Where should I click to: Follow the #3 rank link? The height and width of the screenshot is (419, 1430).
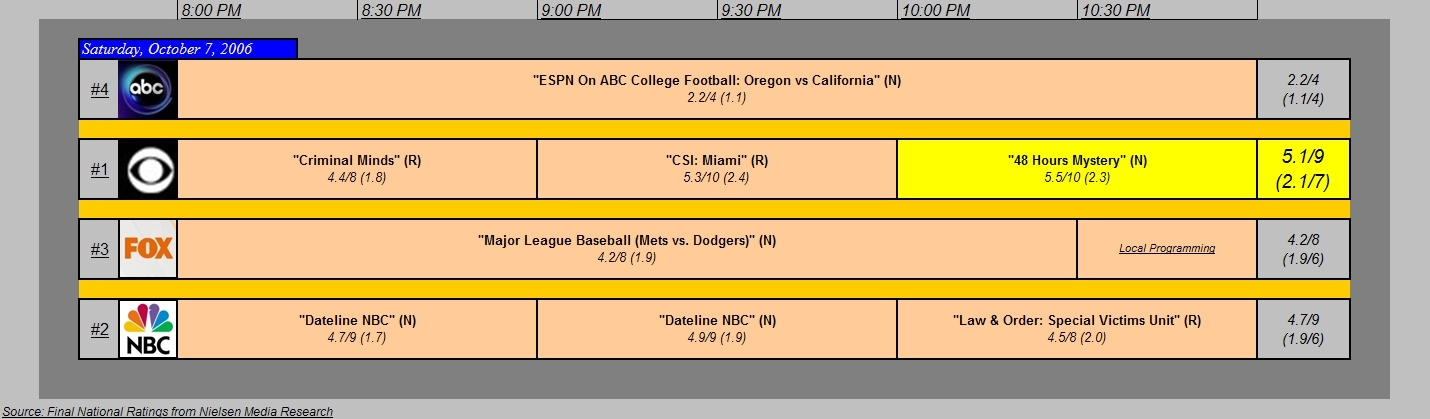click(x=99, y=249)
